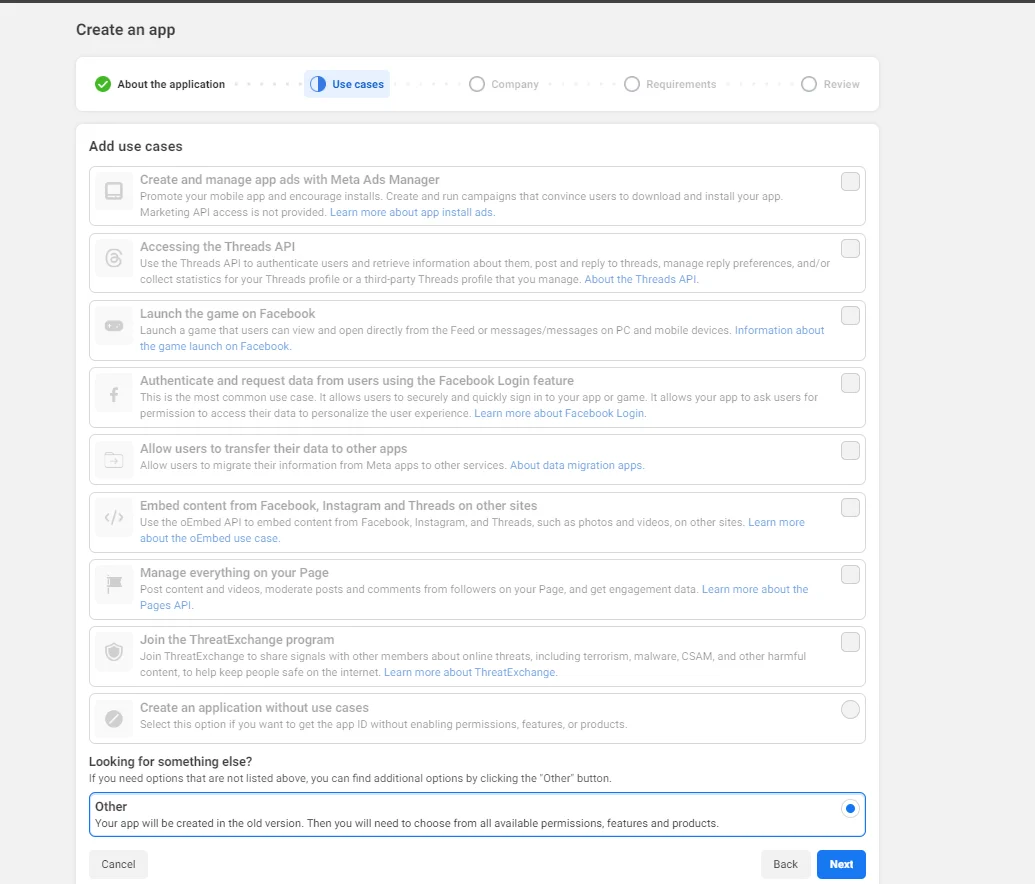Check the Meta Ads Manager app ads checkbox

click(850, 182)
